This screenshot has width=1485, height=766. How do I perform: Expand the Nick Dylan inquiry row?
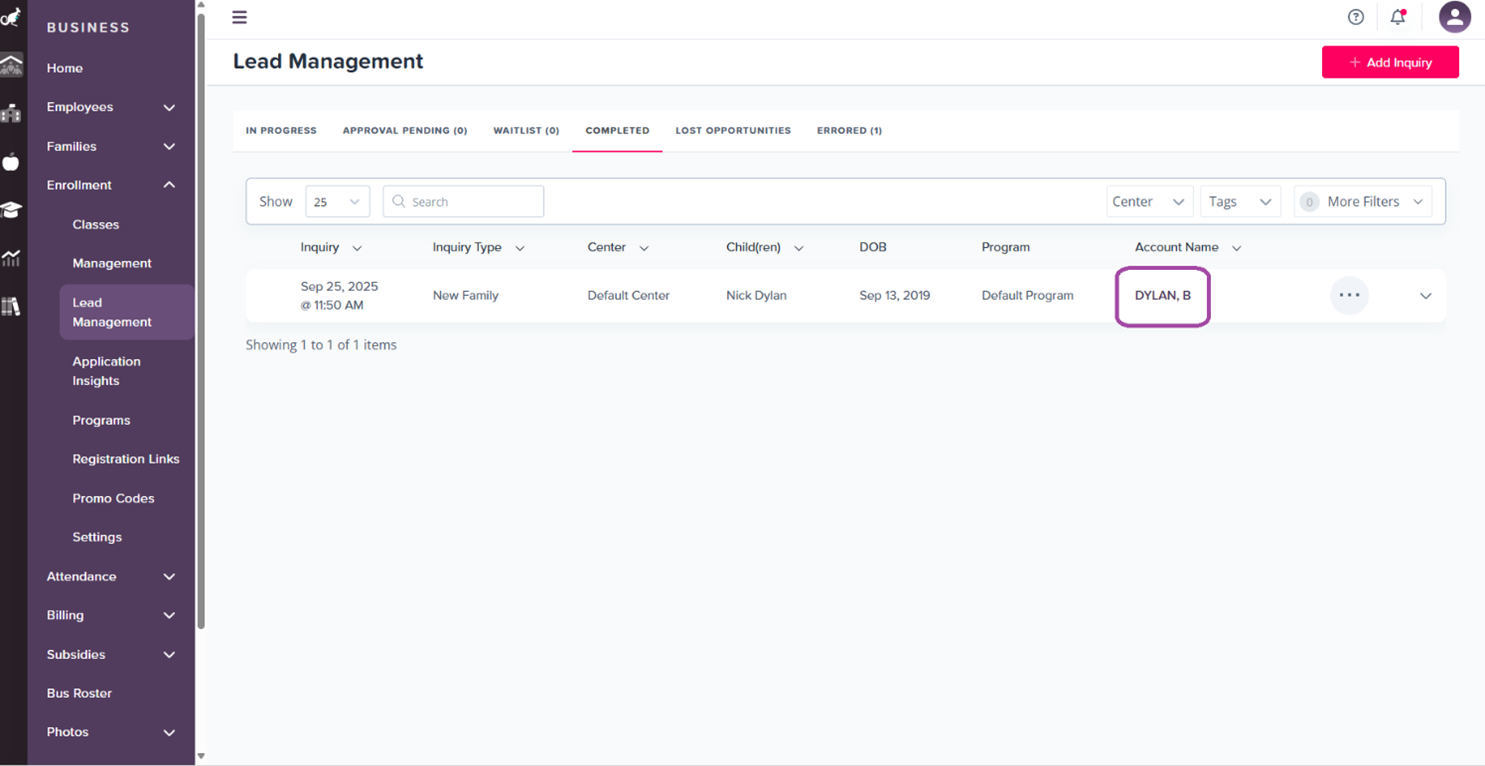[x=1425, y=296]
